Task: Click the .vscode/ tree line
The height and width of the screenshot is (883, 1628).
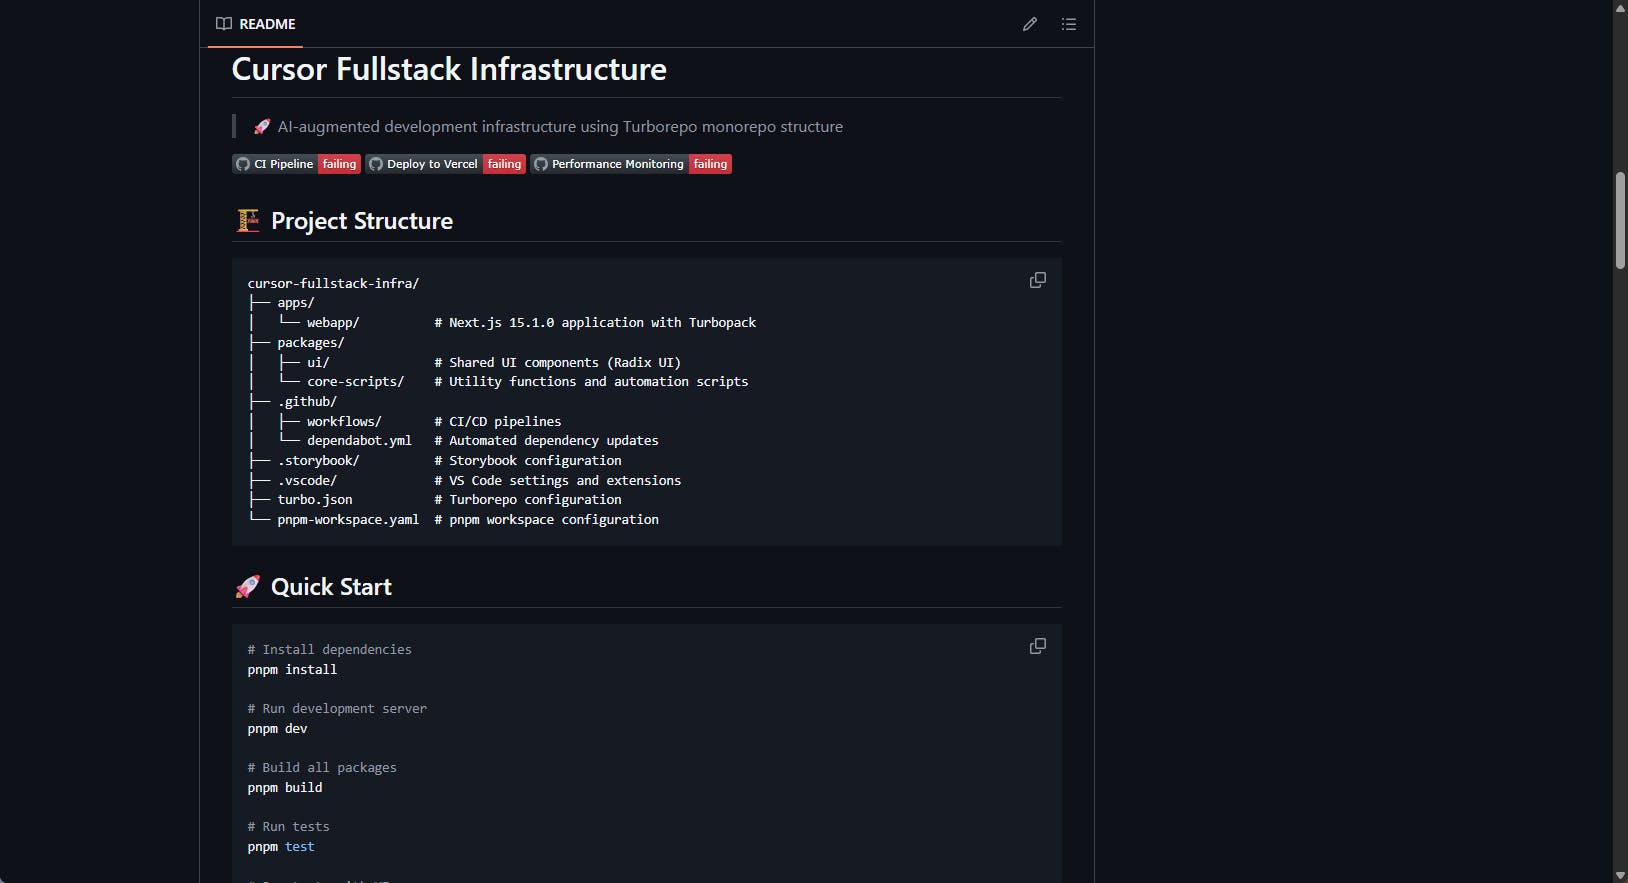Action: coord(307,481)
